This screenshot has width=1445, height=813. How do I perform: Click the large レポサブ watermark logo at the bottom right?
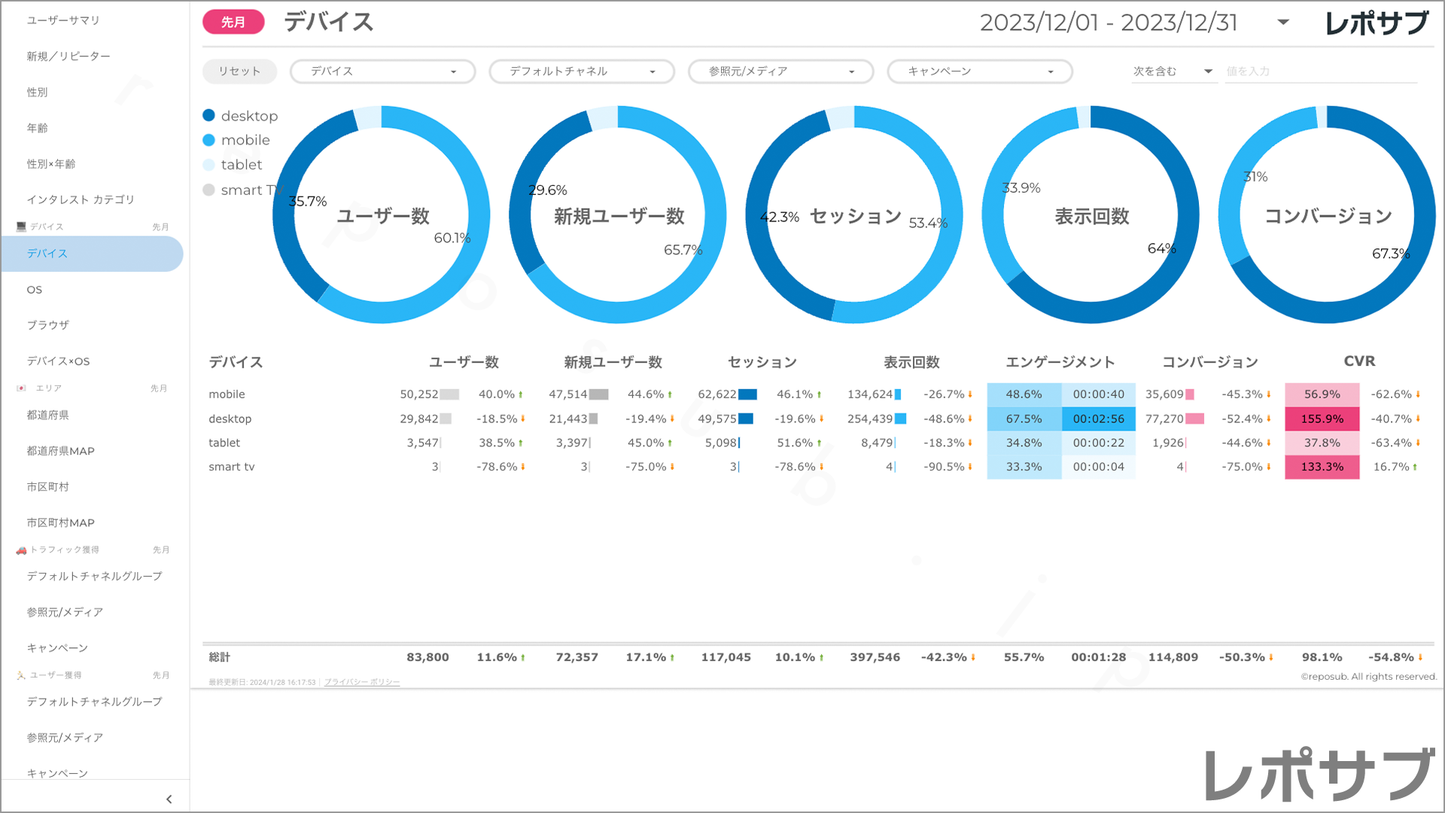click(1319, 775)
